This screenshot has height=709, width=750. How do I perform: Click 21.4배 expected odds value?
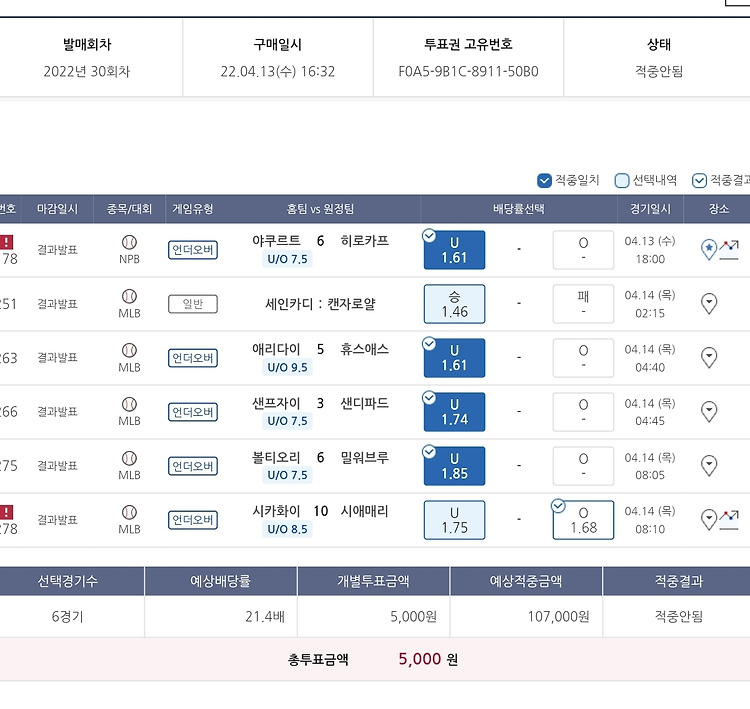[265, 617]
